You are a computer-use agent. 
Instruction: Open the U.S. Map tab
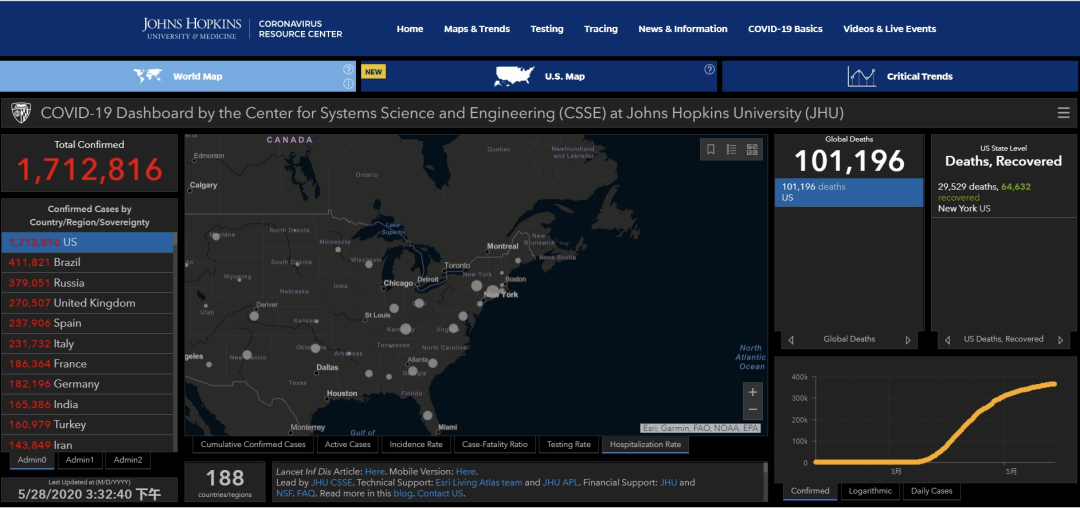click(x=539, y=76)
